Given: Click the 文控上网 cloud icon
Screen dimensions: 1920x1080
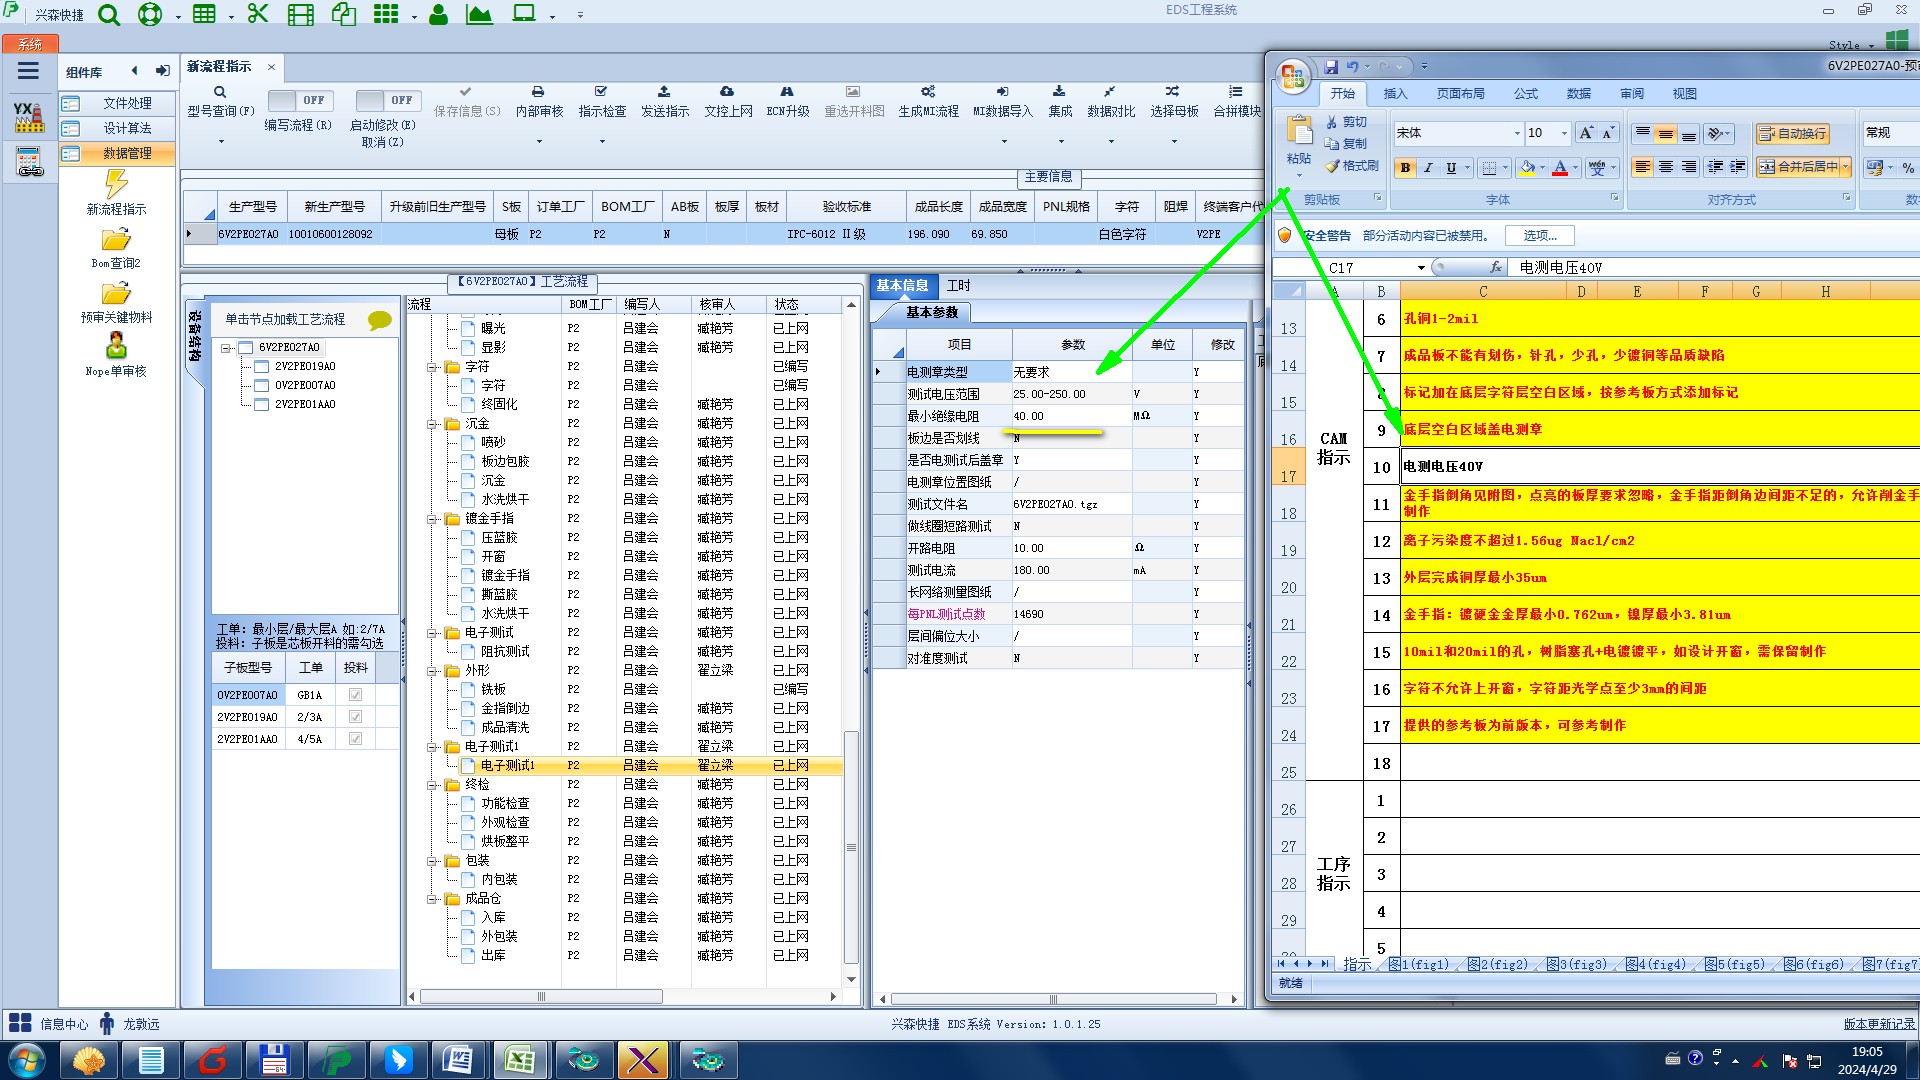Looking at the screenshot, I should point(727,92).
